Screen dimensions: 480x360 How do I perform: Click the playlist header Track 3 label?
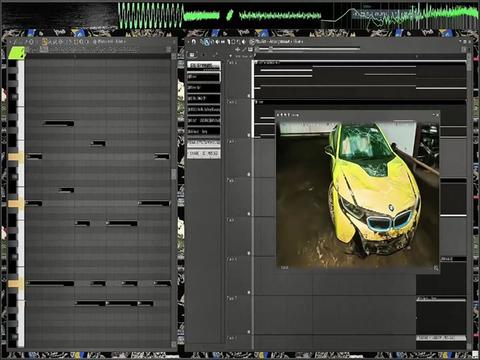(231, 141)
